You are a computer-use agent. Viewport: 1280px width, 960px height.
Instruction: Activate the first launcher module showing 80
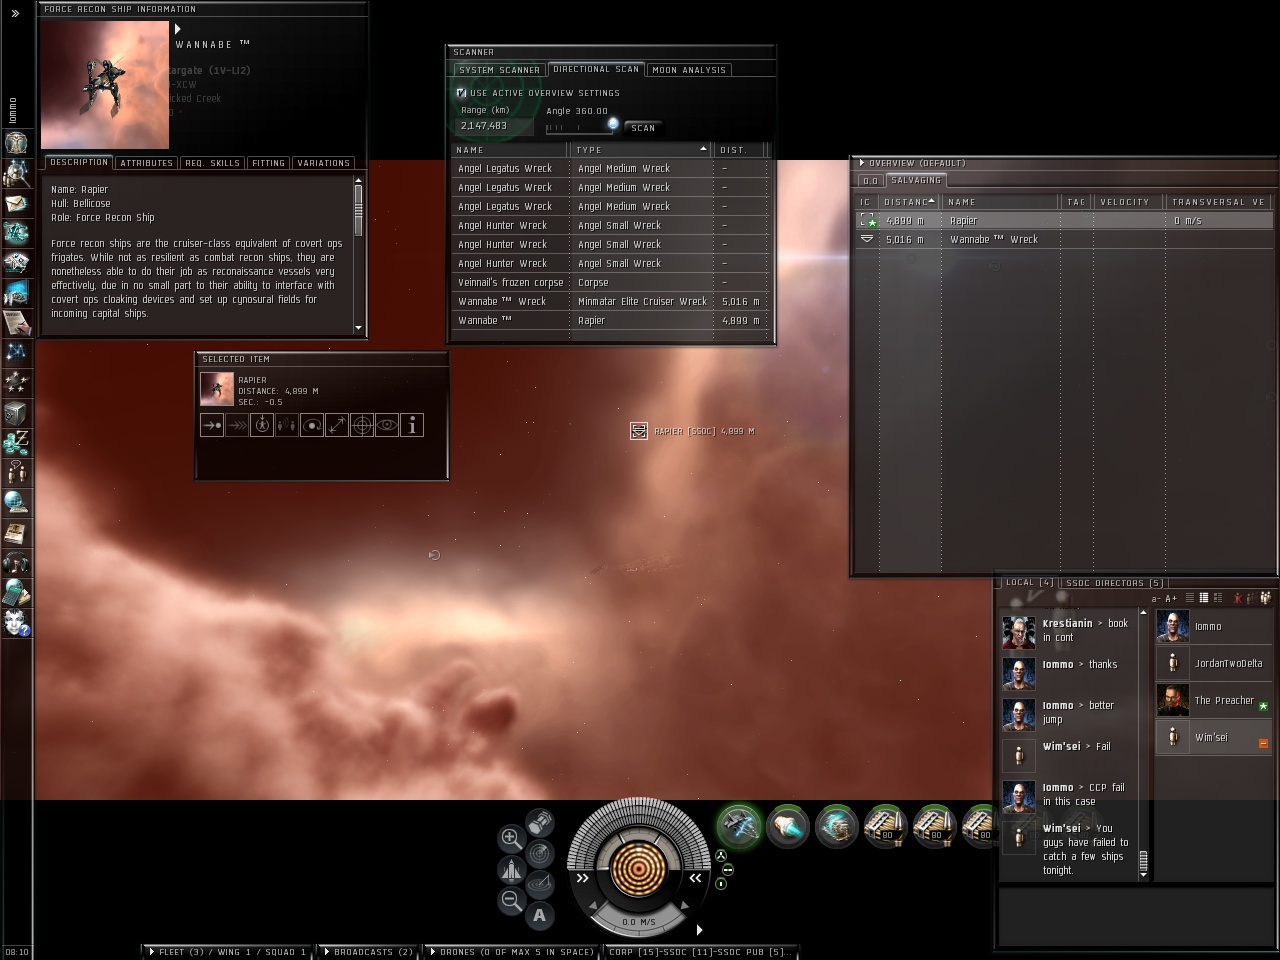(886, 827)
